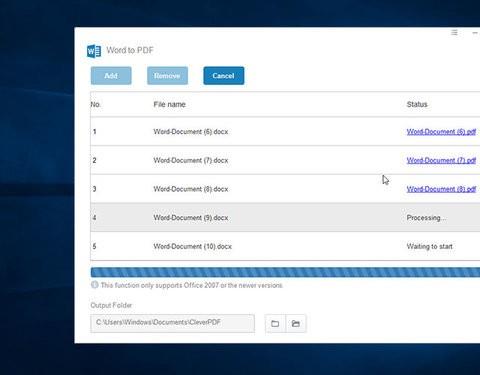480x375 pixels.
Task: Click row number 2 cell
Action: [95, 160]
